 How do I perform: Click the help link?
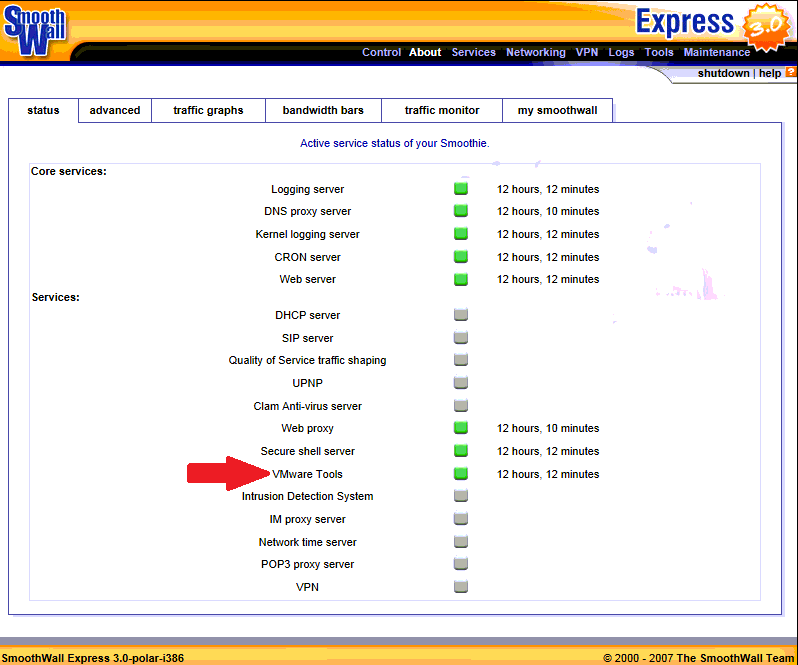coord(770,73)
